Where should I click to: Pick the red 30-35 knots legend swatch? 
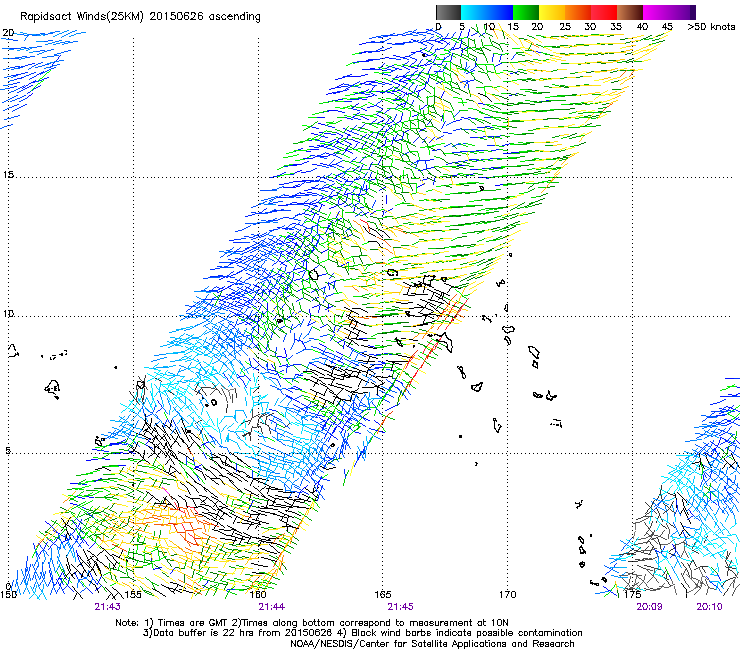[604, 12]
